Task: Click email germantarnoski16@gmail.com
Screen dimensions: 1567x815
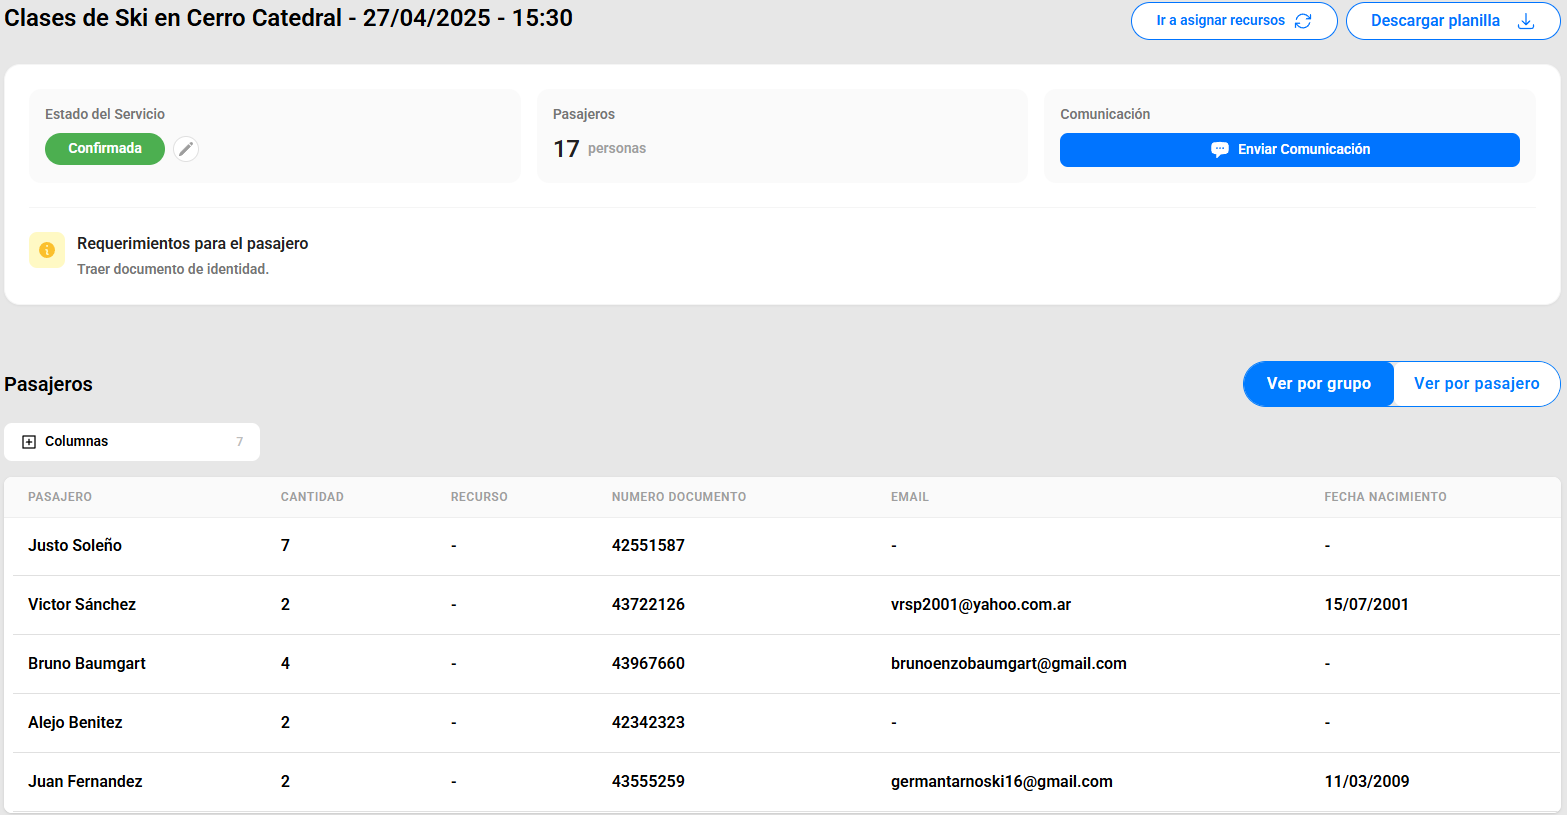Action: point(1002,782)
